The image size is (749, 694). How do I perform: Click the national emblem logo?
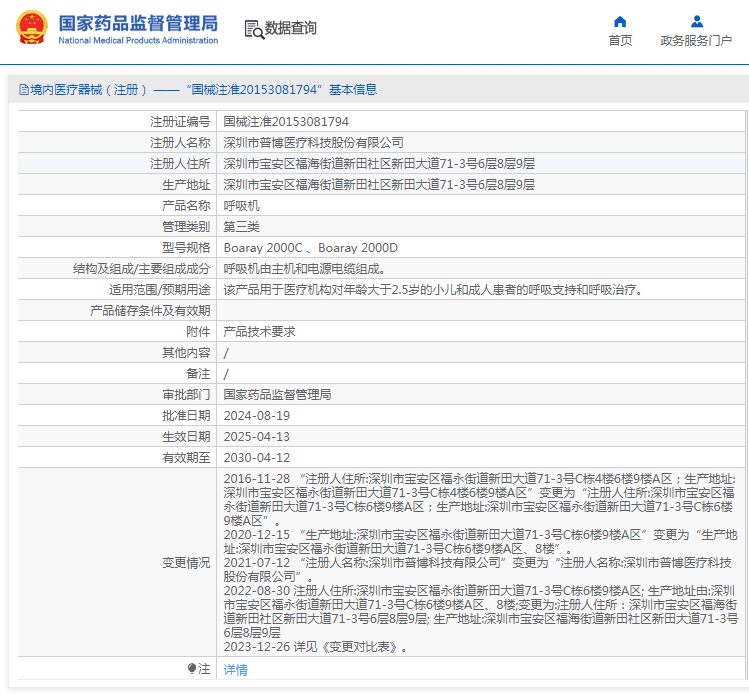(30, 28)
